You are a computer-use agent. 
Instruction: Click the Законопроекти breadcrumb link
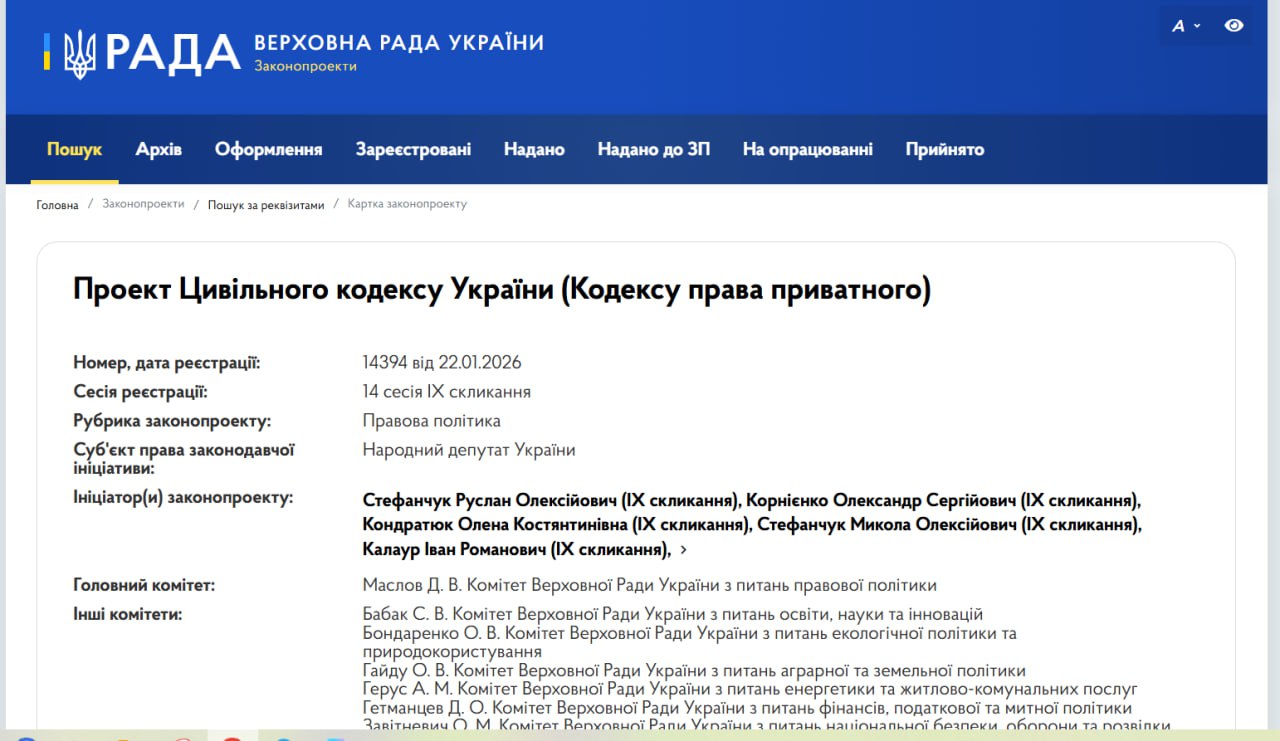point(143,204)
